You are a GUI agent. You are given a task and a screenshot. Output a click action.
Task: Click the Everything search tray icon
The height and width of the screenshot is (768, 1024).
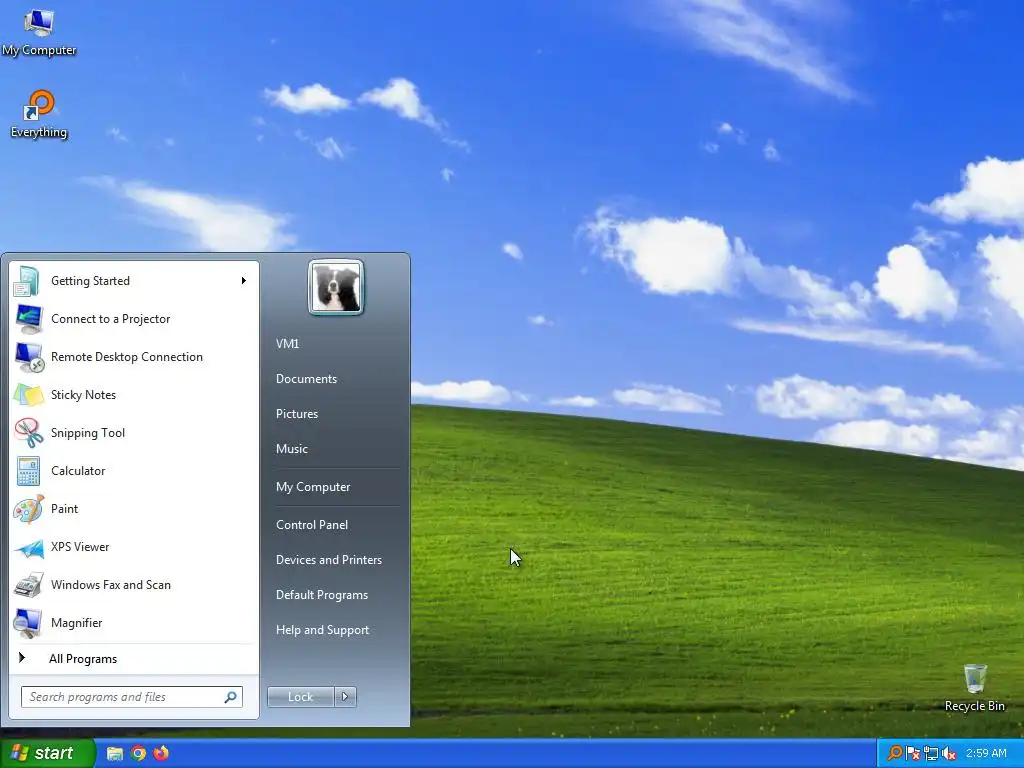pyautogui.click(x=895, y=754)
